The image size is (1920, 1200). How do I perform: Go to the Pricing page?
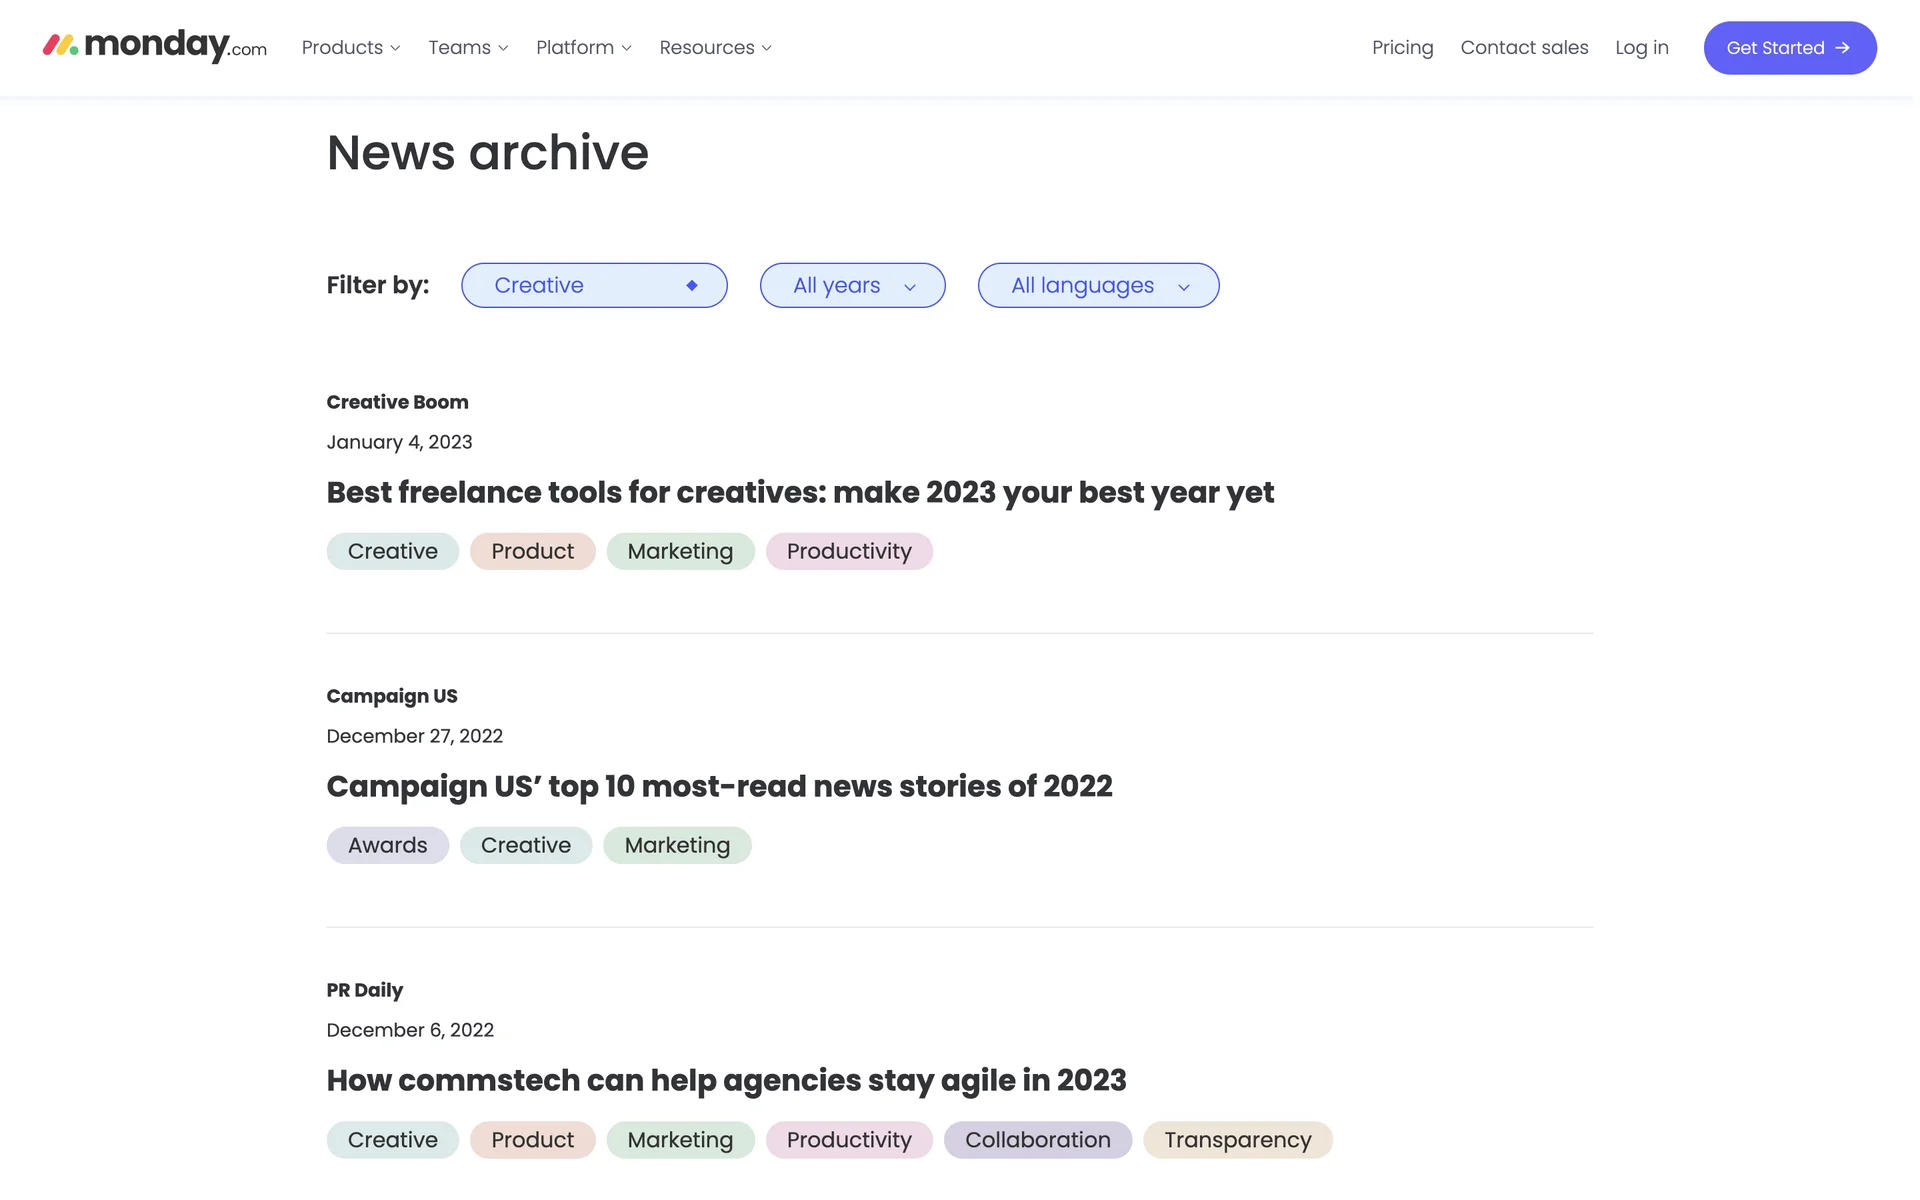(x=1402, y=48)
